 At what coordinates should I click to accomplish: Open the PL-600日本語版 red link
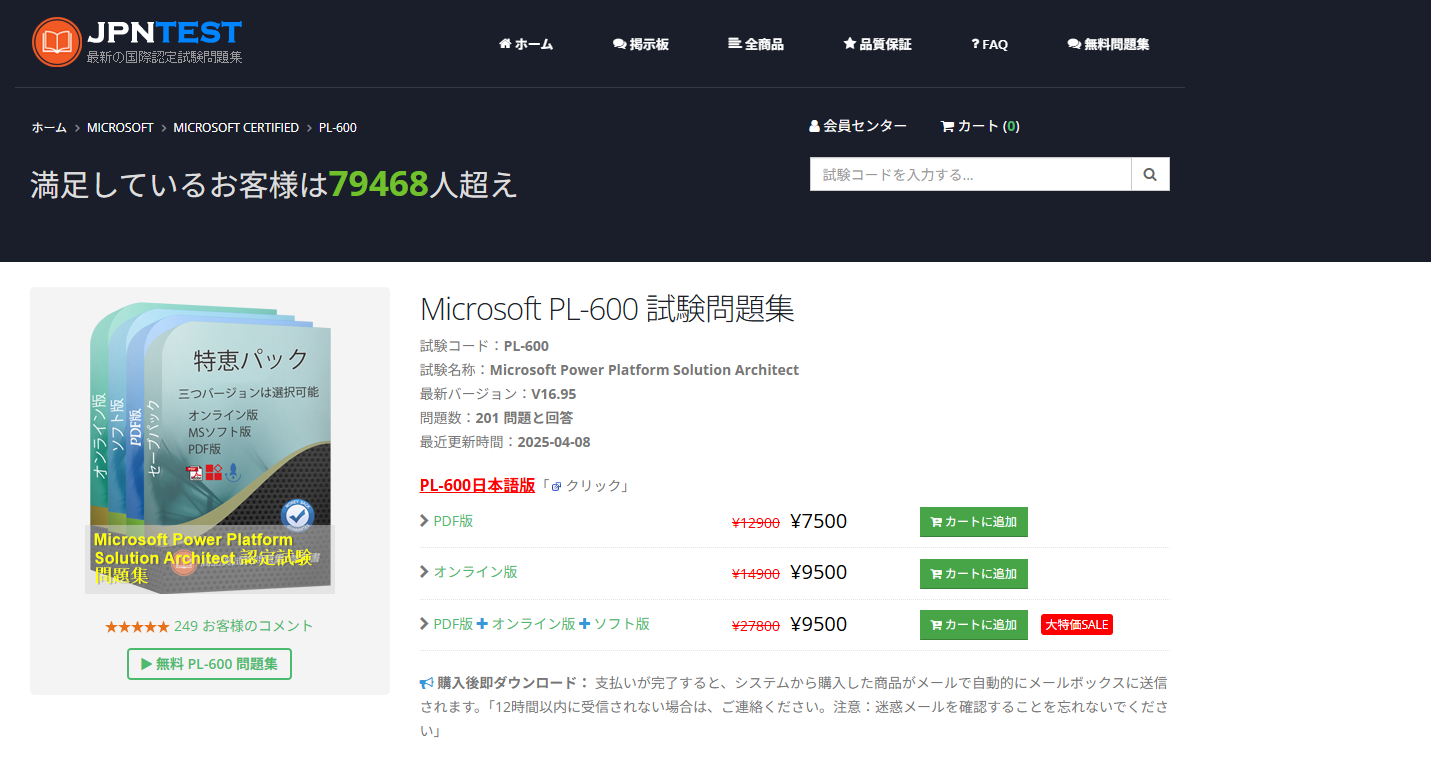coord(477,485)
